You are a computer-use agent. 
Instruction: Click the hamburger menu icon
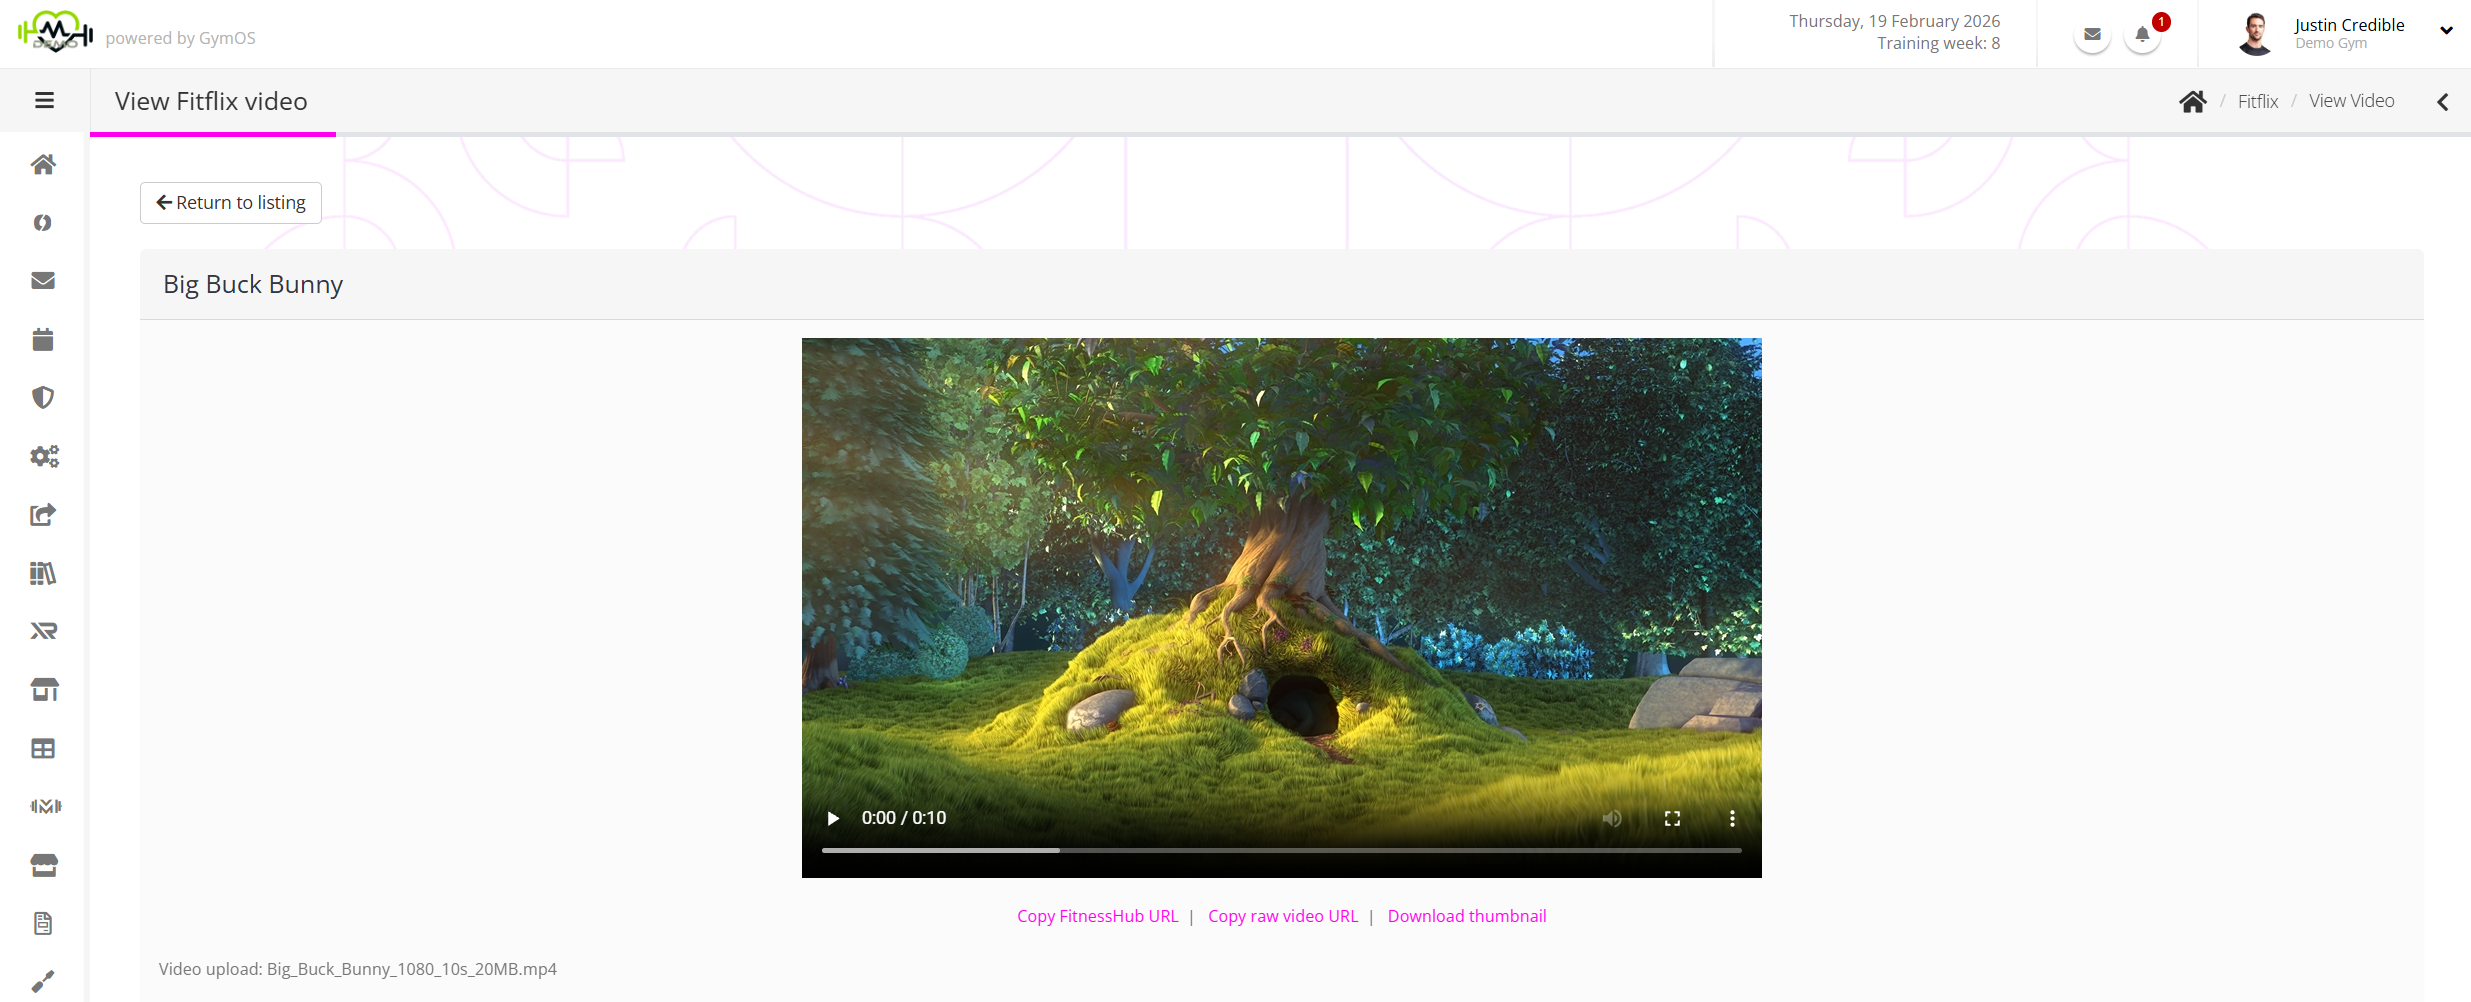pyautogui.click(x=44, y=100)
